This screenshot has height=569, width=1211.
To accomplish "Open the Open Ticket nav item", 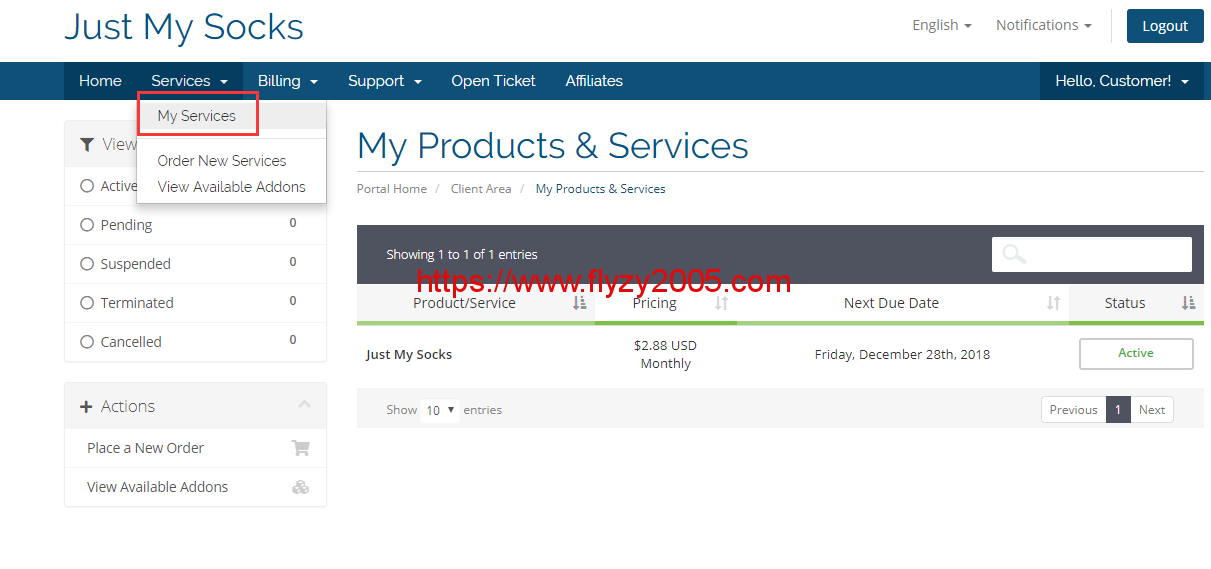I will (493, 81).
